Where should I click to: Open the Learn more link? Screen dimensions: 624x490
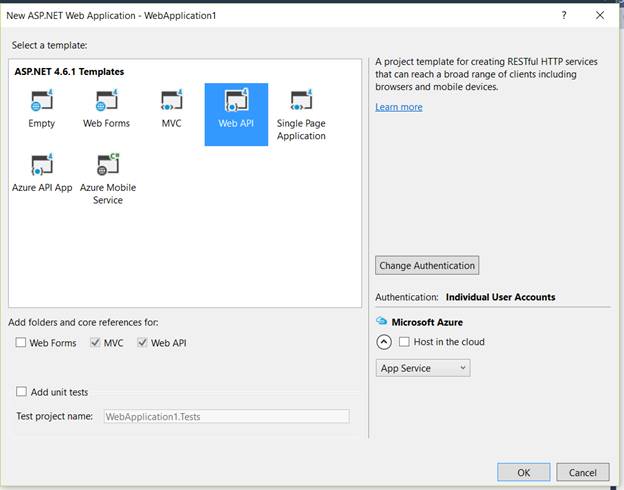coord(399,107)
